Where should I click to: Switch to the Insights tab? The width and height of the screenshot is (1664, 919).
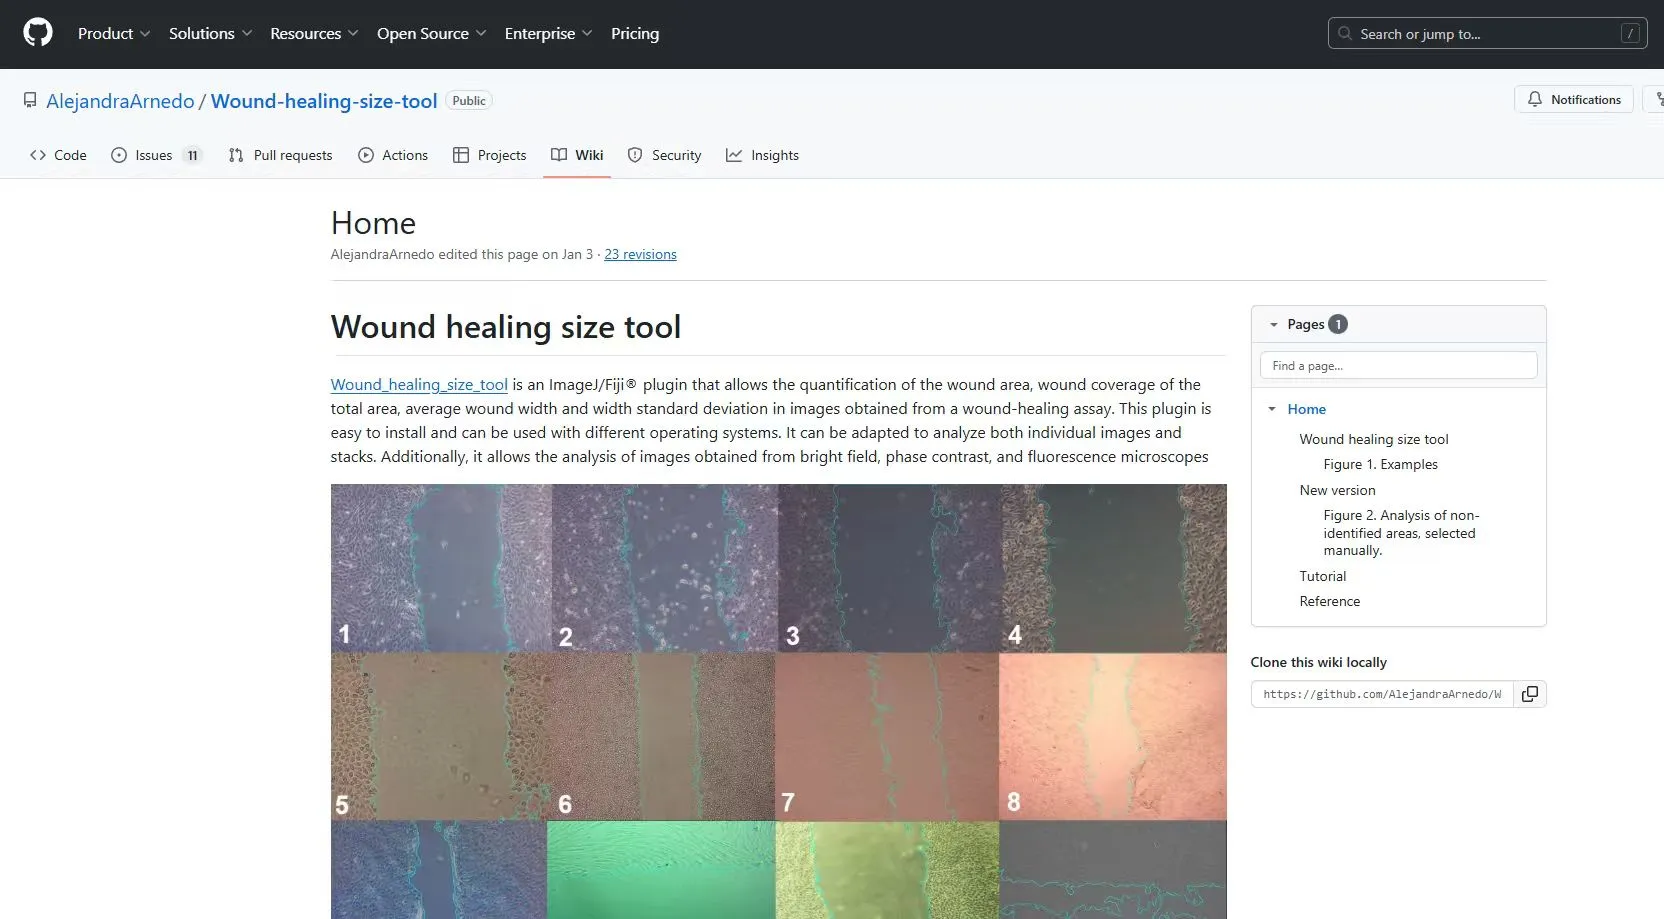click(762, 155)
